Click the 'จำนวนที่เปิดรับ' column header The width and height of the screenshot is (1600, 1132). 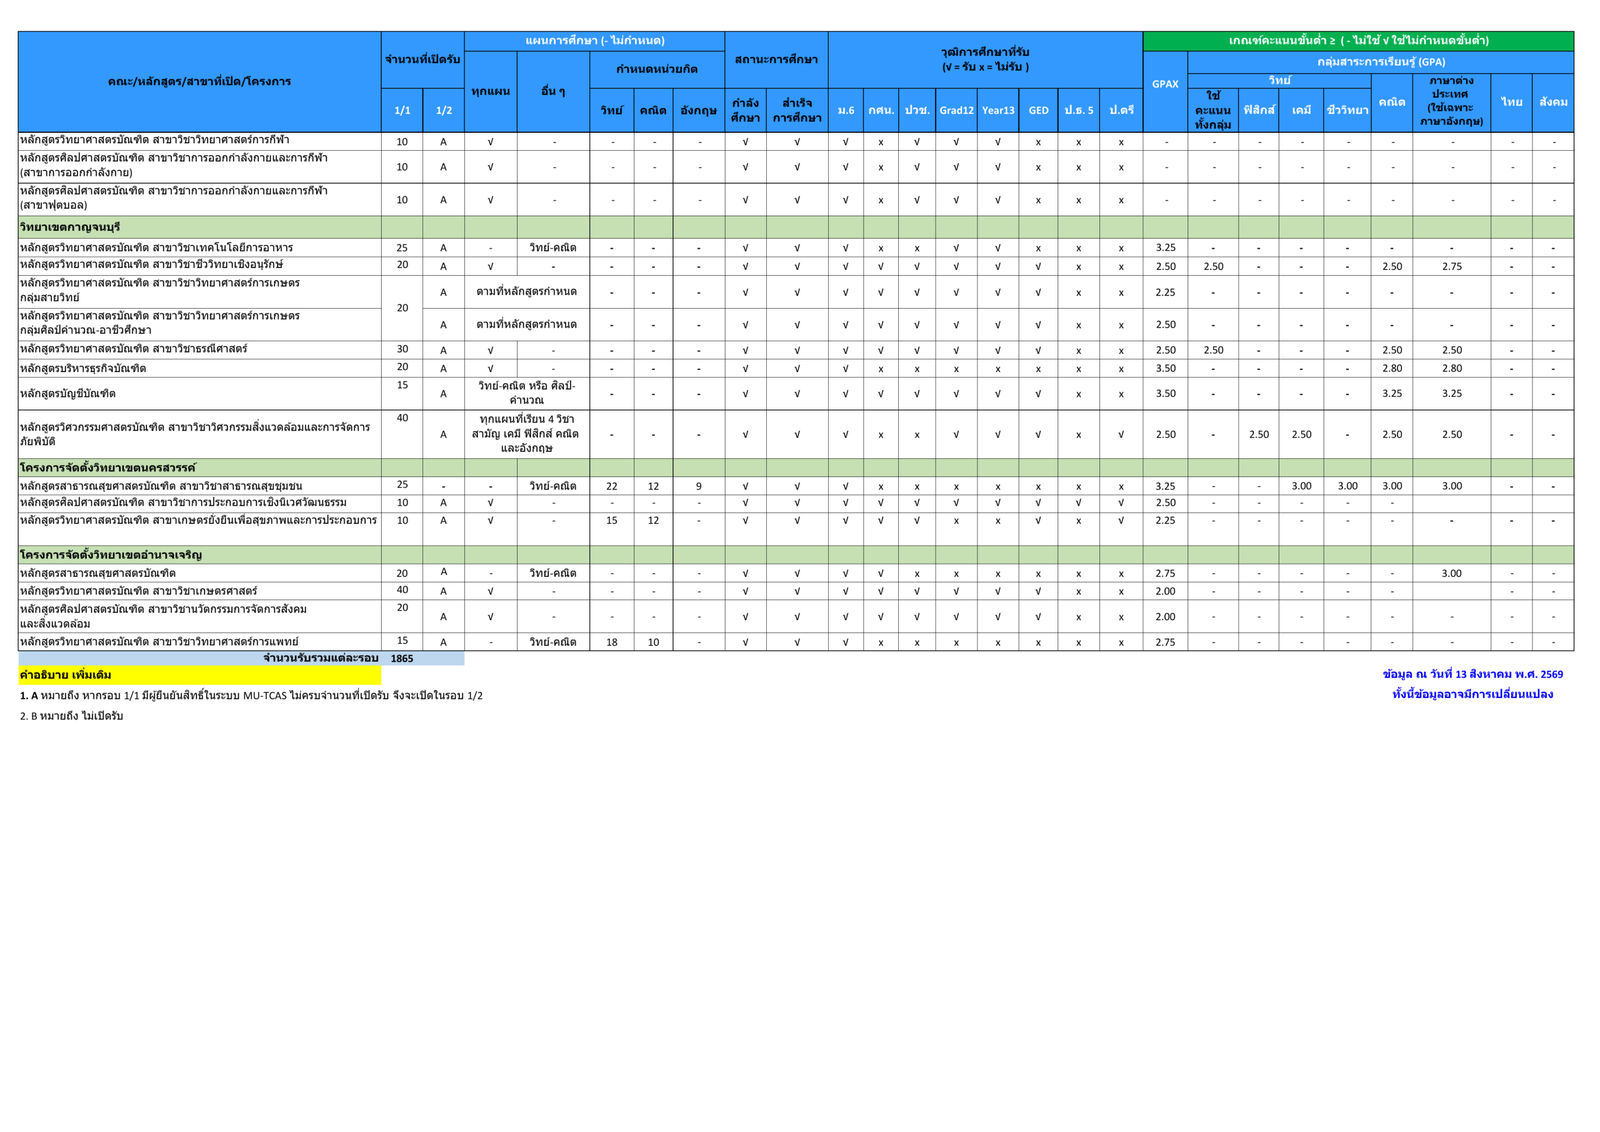coord(422,59)
